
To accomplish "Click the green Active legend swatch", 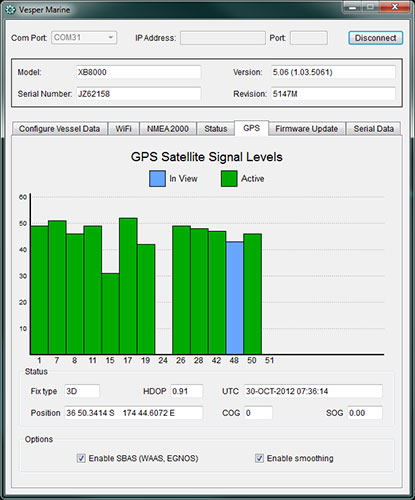I will [x=229, y=179].
